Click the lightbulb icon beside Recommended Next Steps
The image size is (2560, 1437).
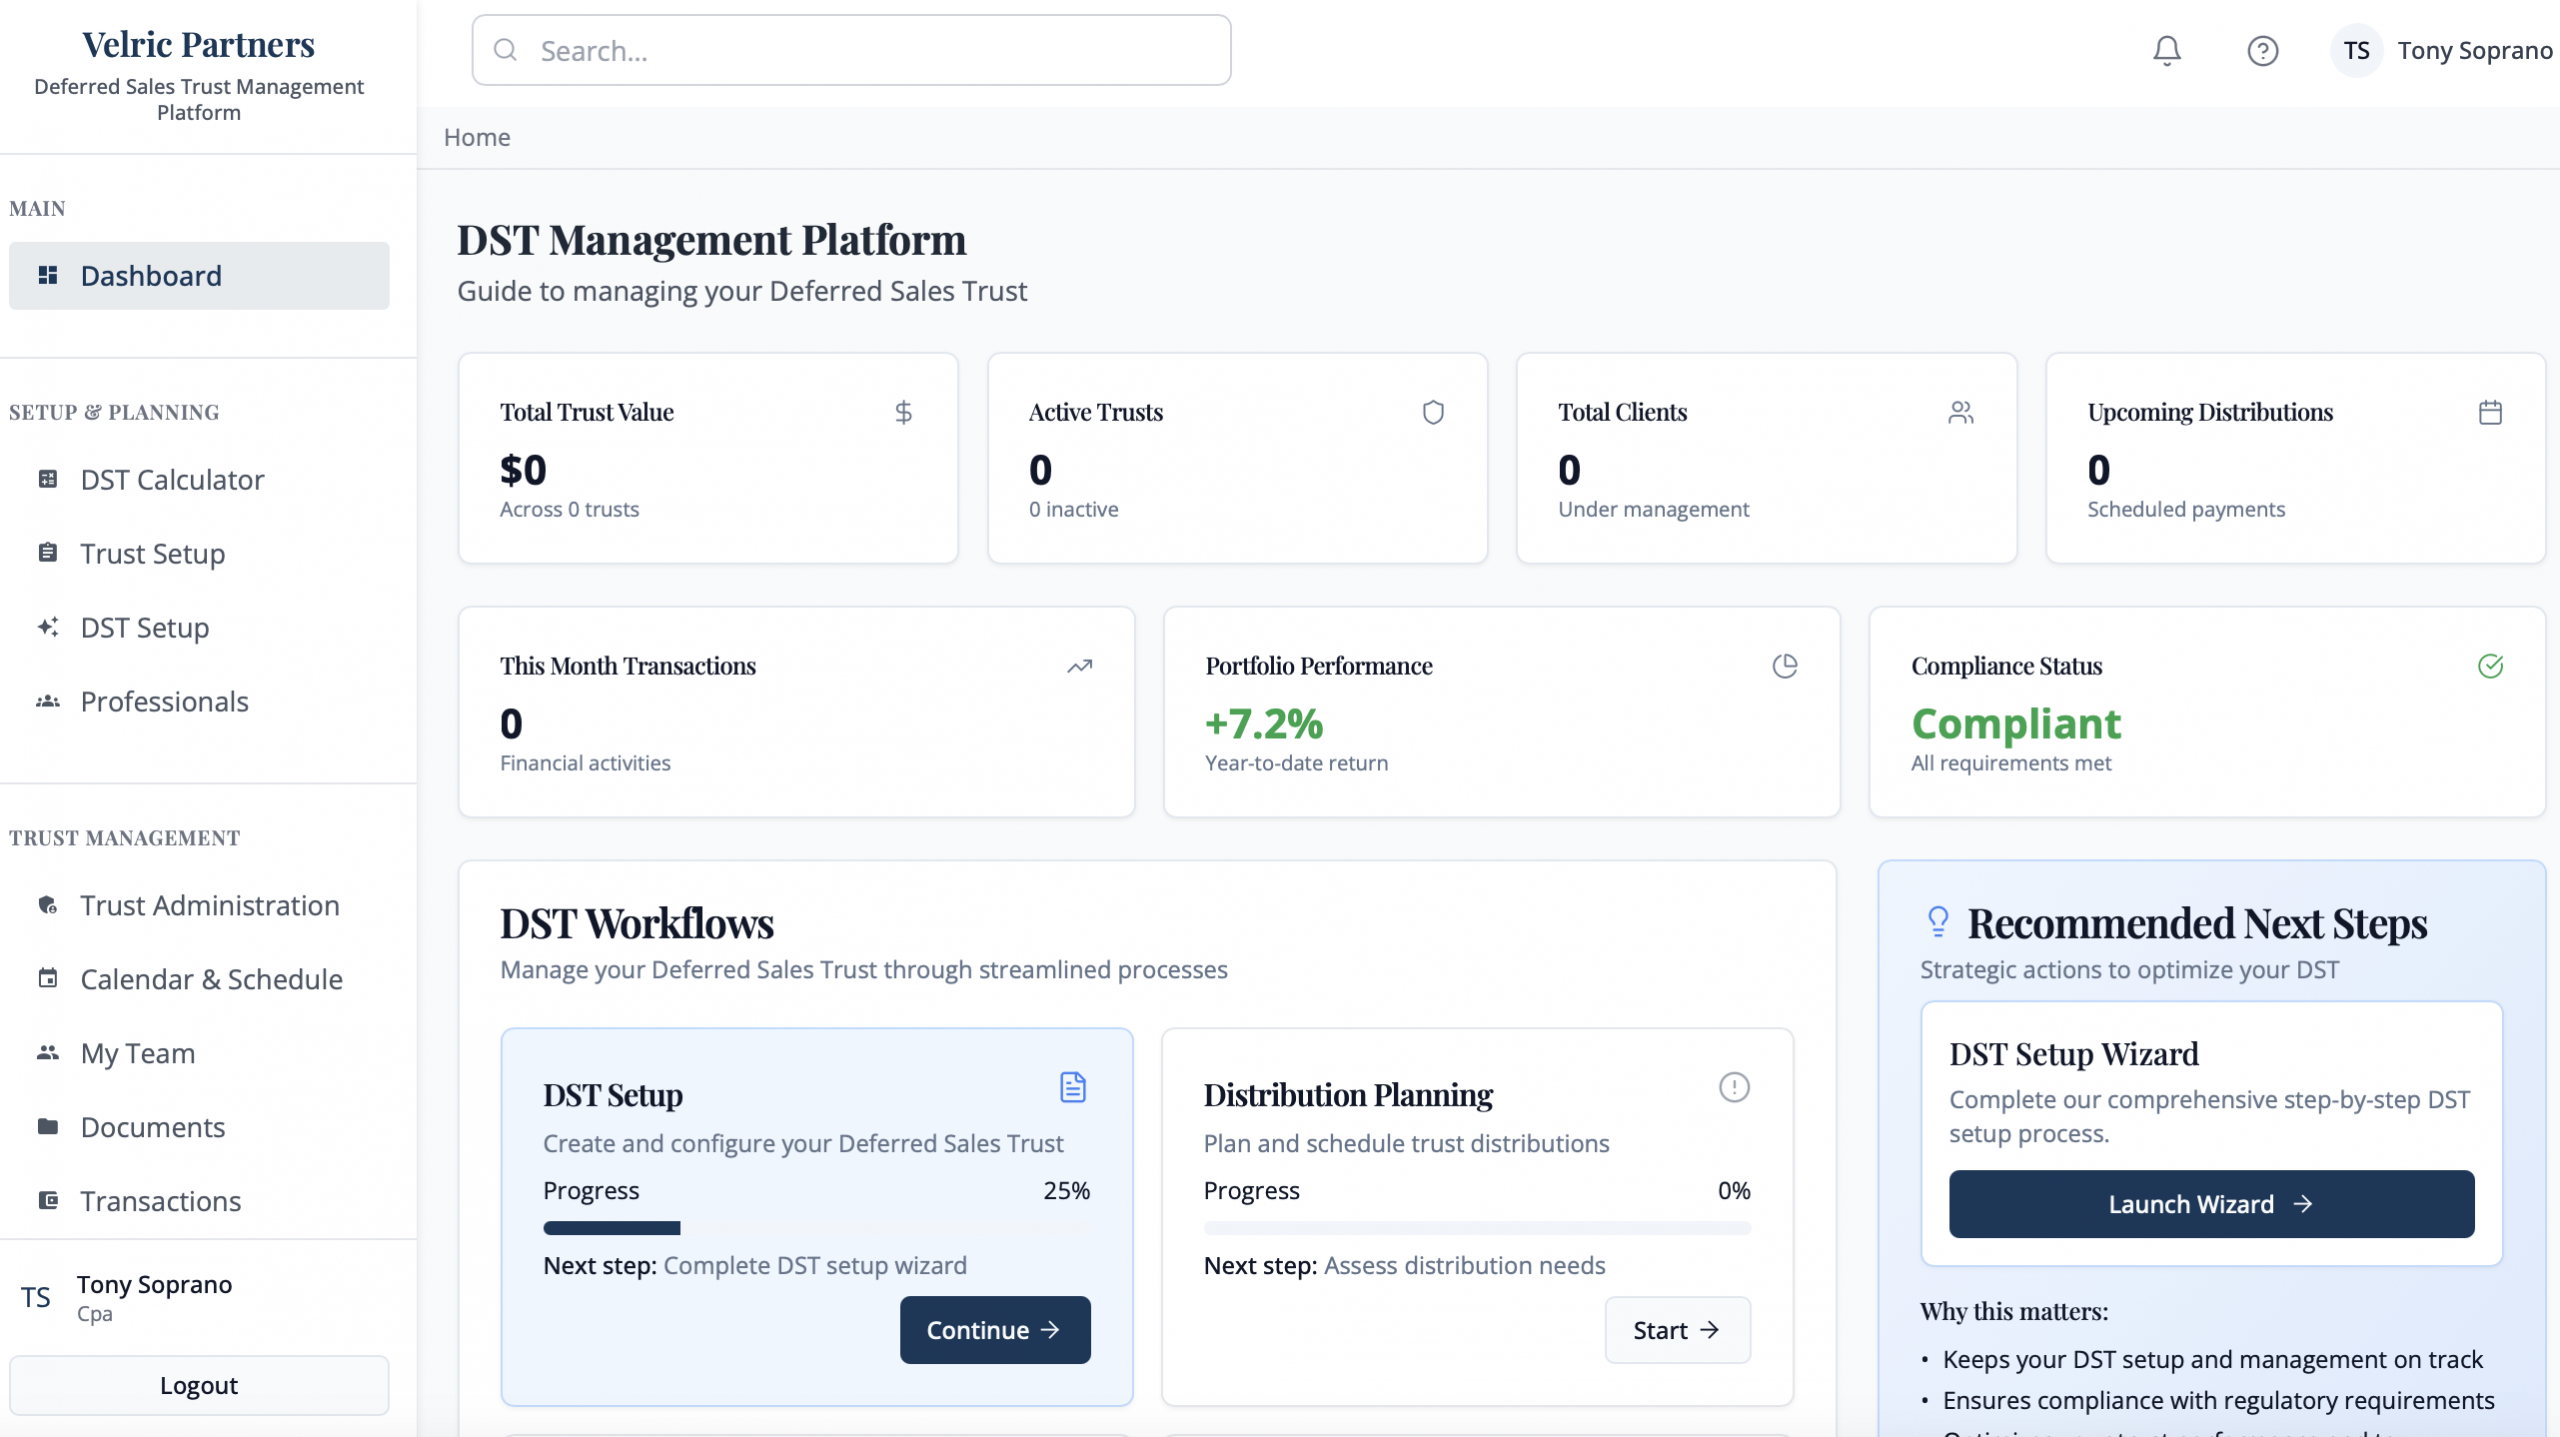[1938, 921]
